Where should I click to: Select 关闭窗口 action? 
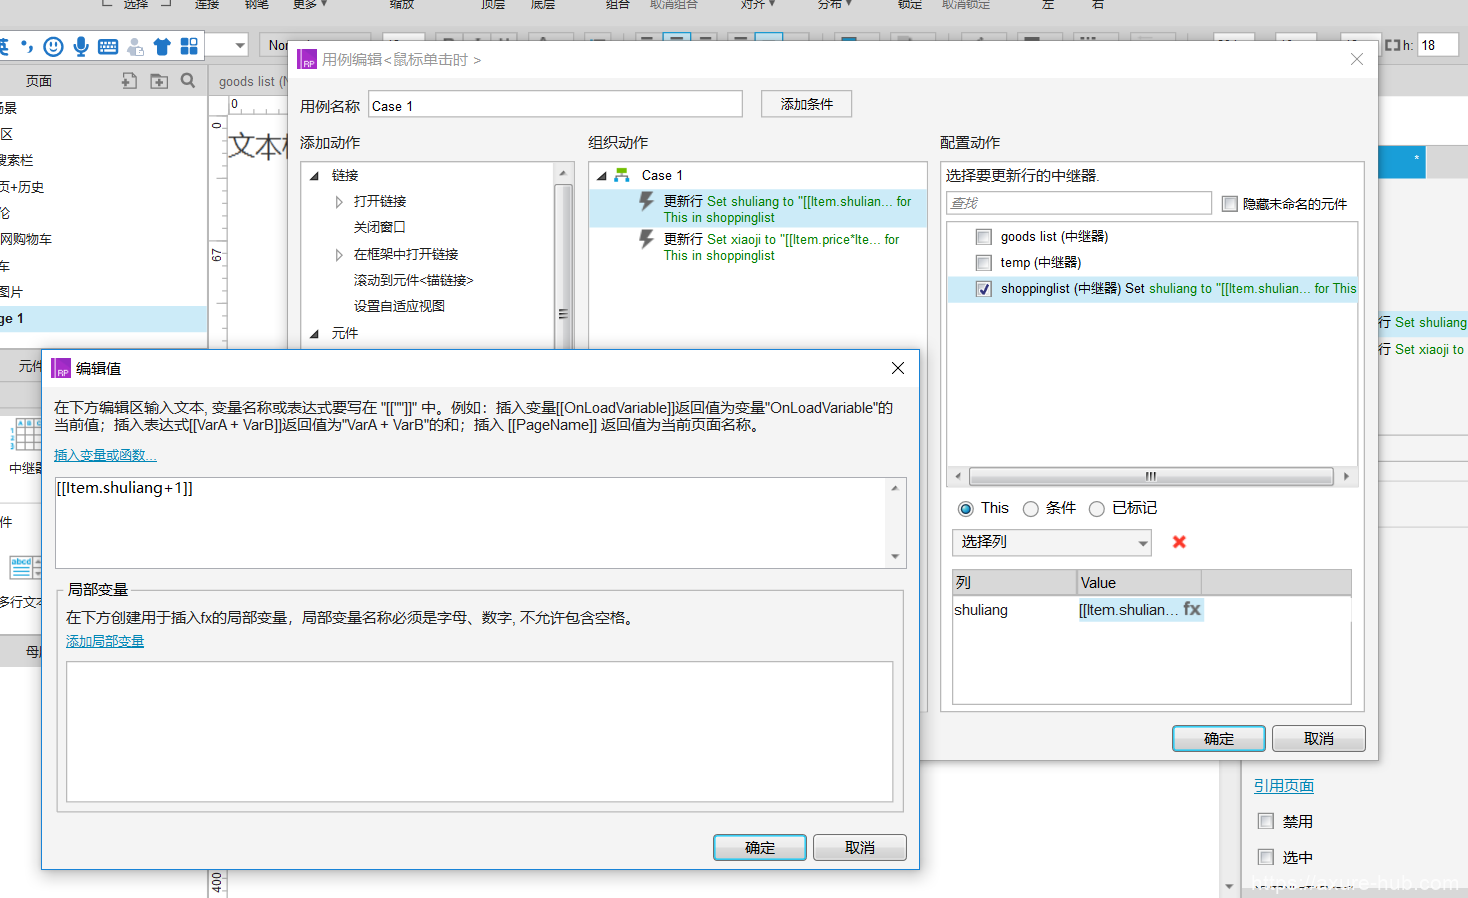(x=379, y=228)
